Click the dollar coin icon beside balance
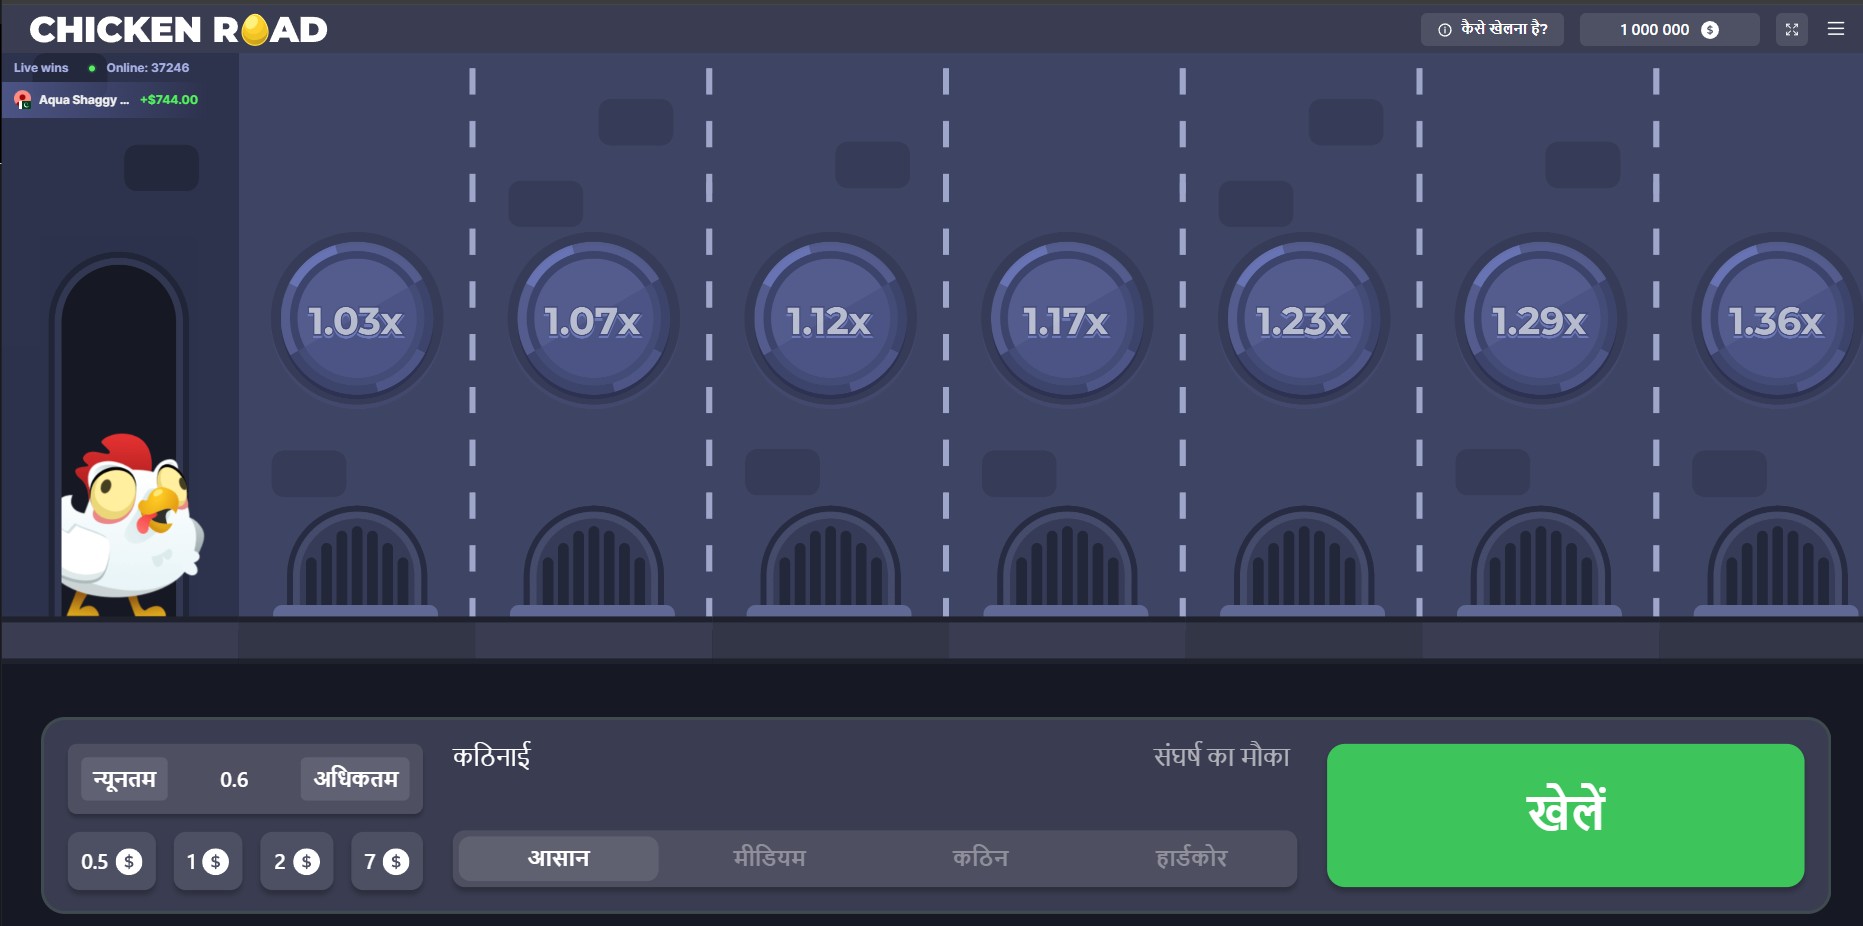Viewport: 1863px width, 926px height. click(x=1710, y=30)
